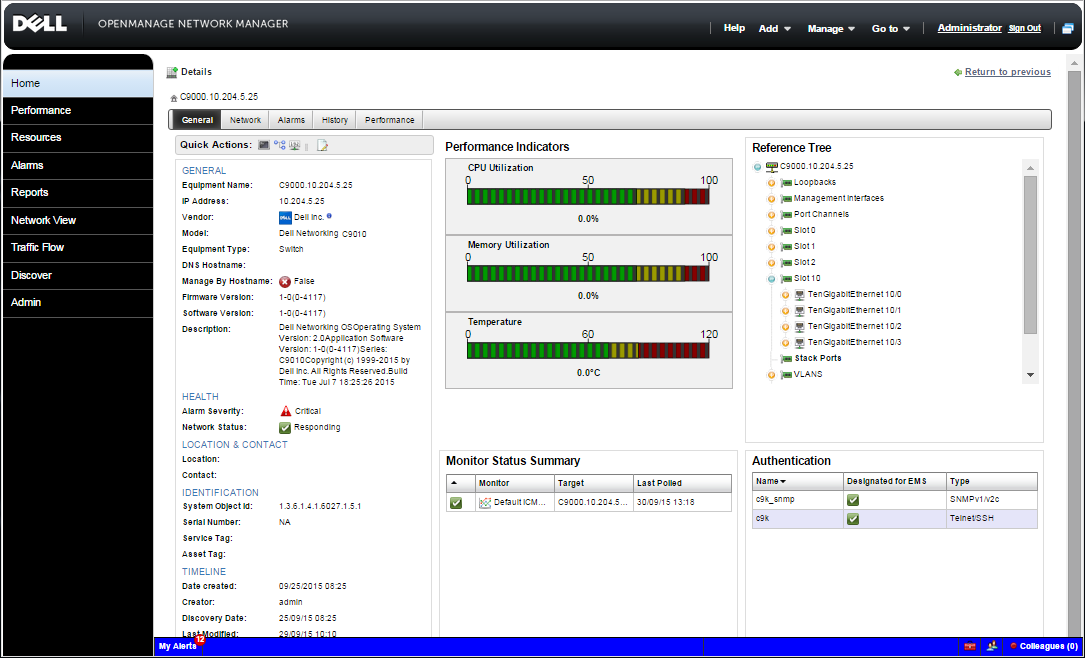Click the Details page icon

[x=172, y=72]
